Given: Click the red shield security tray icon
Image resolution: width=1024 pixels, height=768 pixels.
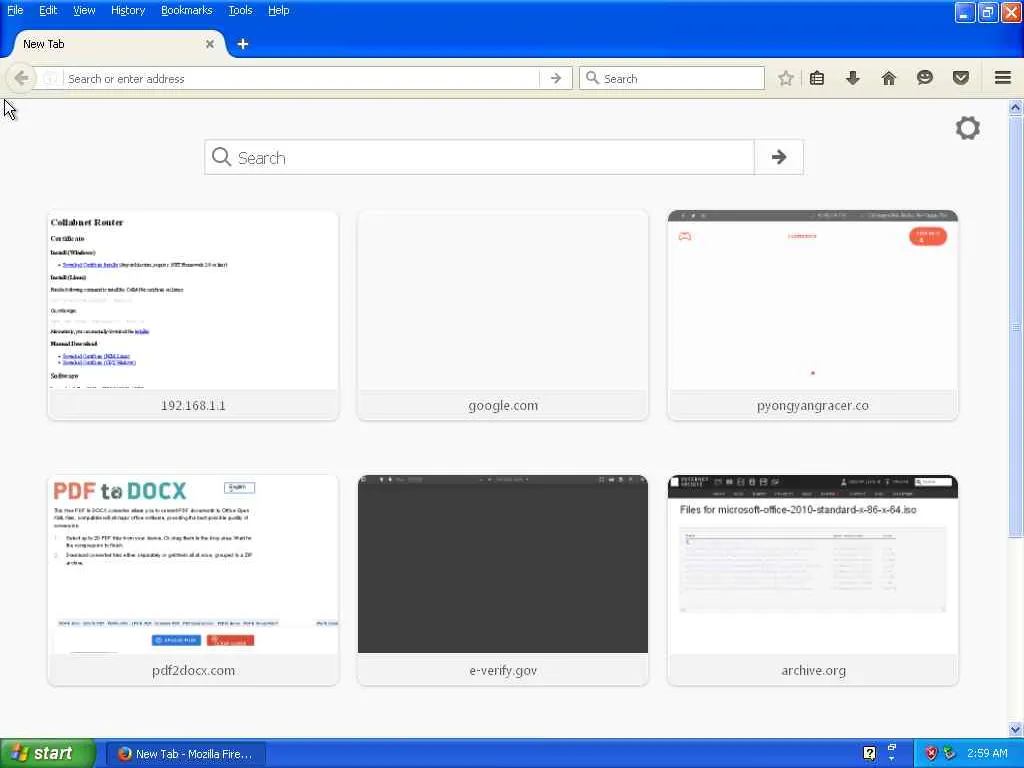Looking at the screenshot, I should point(931,754).
